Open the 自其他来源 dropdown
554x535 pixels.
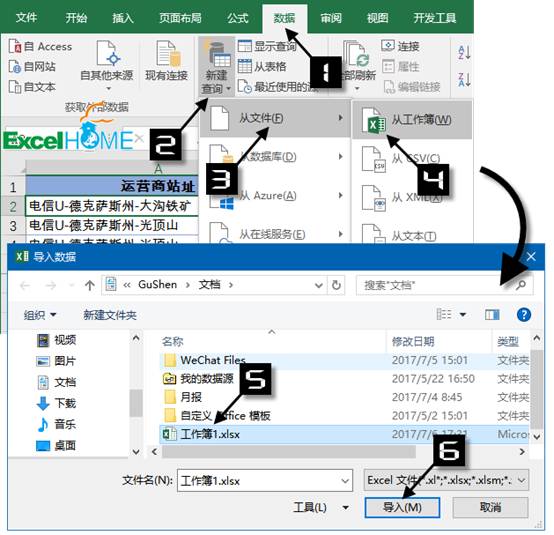pos(107,65)
